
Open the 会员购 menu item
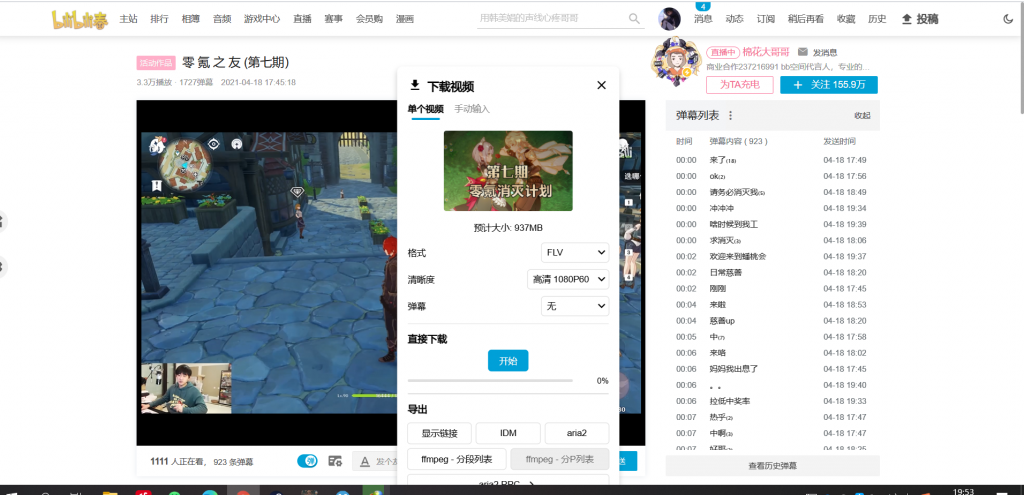click(369, 19)
